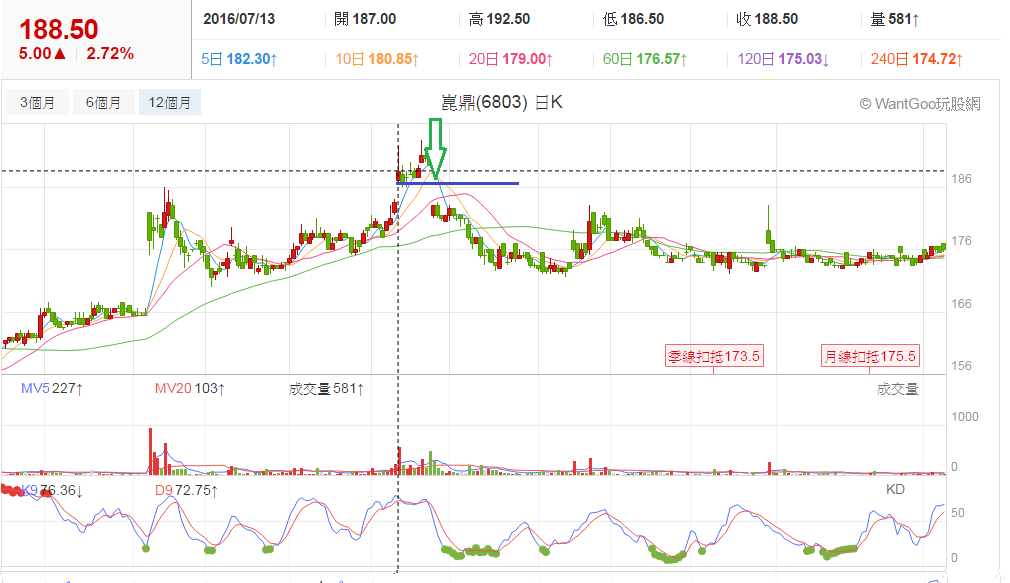Click the 1000 volume axis label
The height and width of the screenshot is (583, 1010).
pyautogui.click(x=964, y=417)
